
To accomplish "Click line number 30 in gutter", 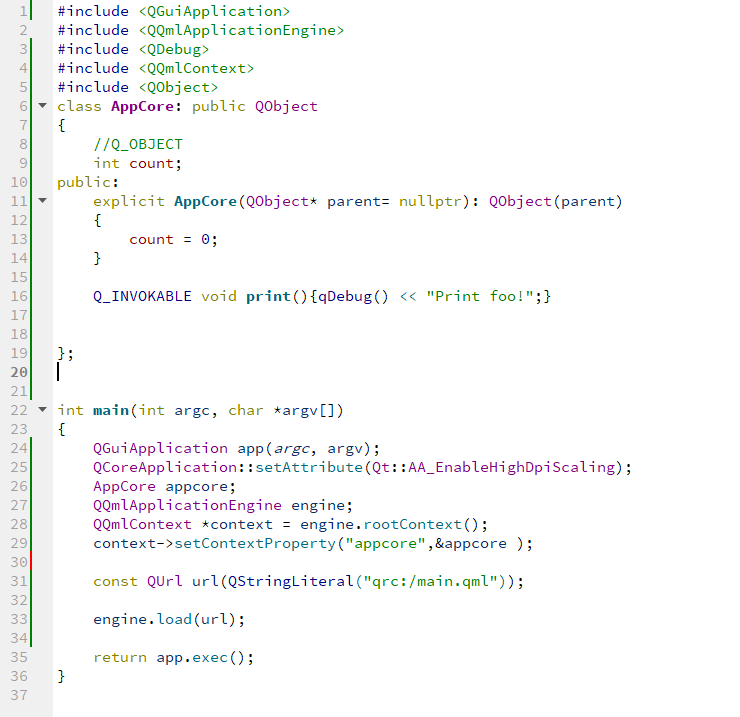I will coord(19,562).
